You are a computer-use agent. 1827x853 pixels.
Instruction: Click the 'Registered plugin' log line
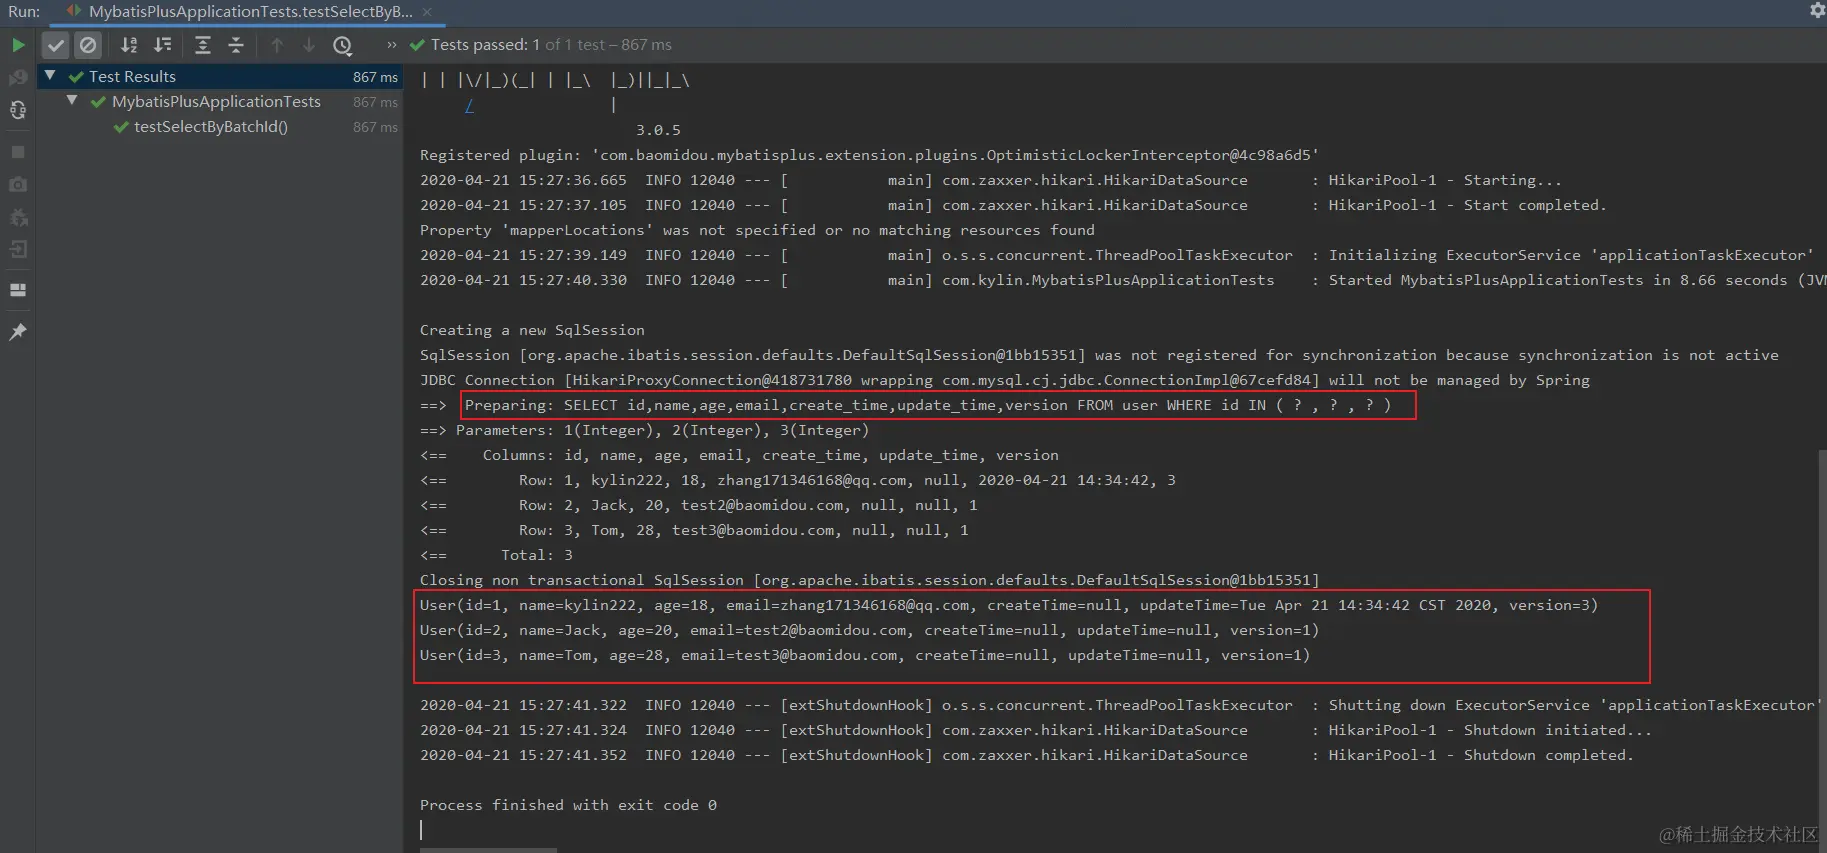click(869, 155)
